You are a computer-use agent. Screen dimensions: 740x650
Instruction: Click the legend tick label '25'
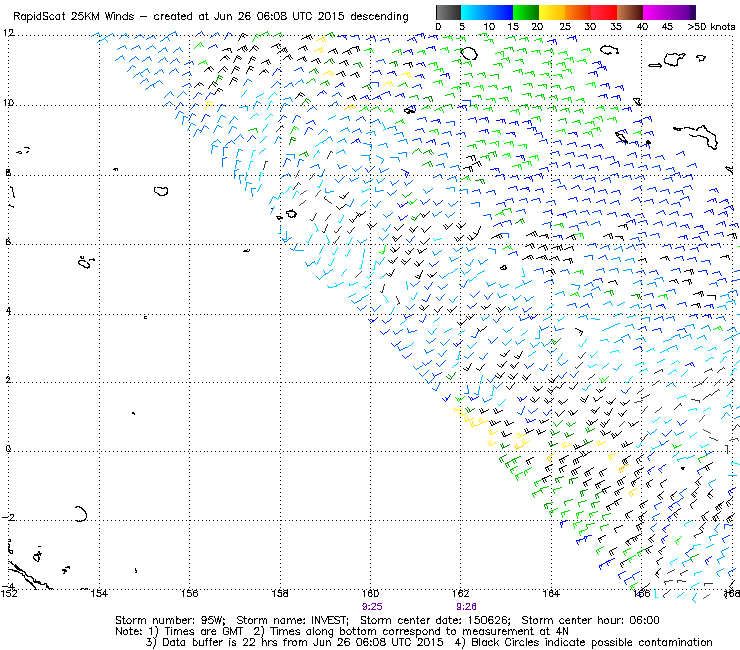point(565,26)
